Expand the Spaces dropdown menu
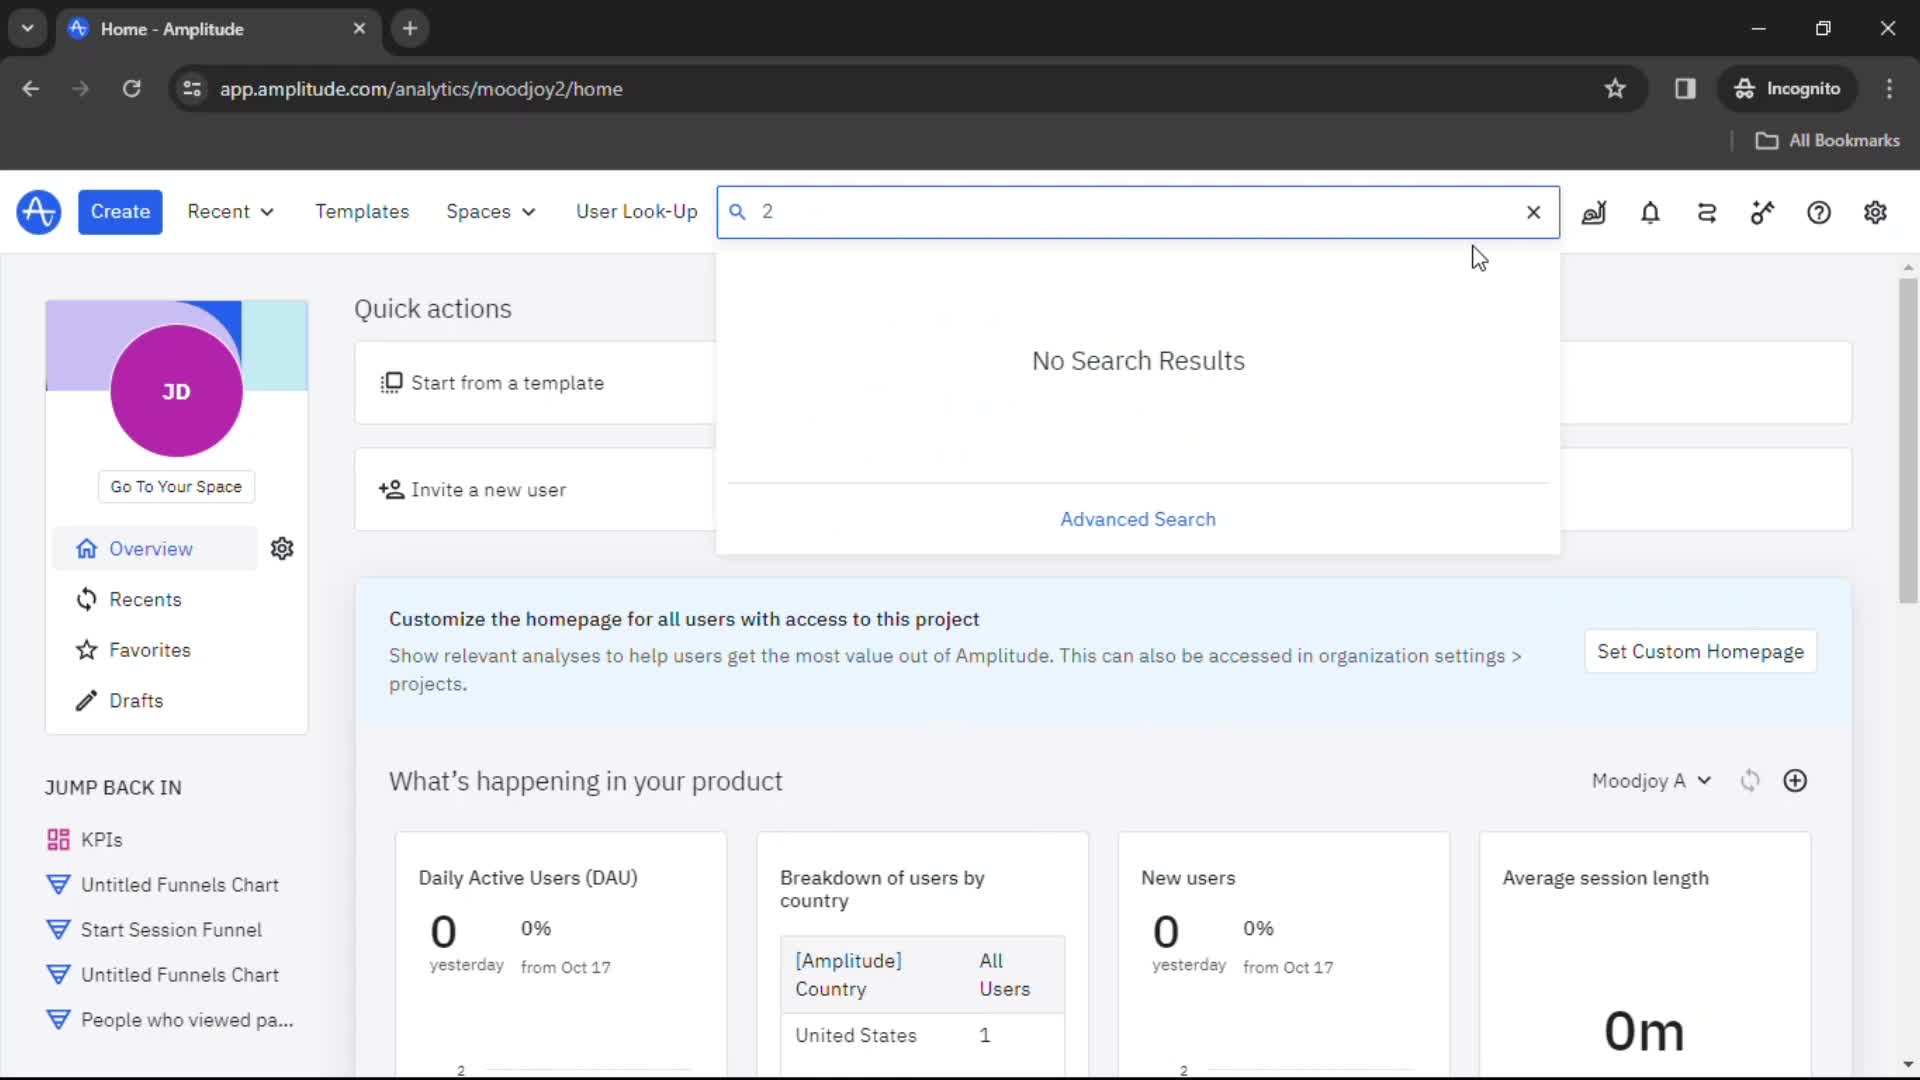The image size is (1920, 1080). 489,211
